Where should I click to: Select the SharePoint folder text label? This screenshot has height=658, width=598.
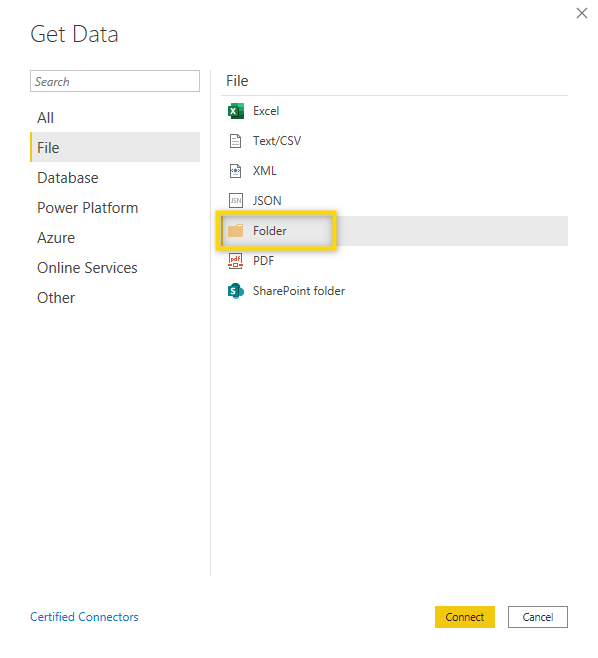pos(299,291)
